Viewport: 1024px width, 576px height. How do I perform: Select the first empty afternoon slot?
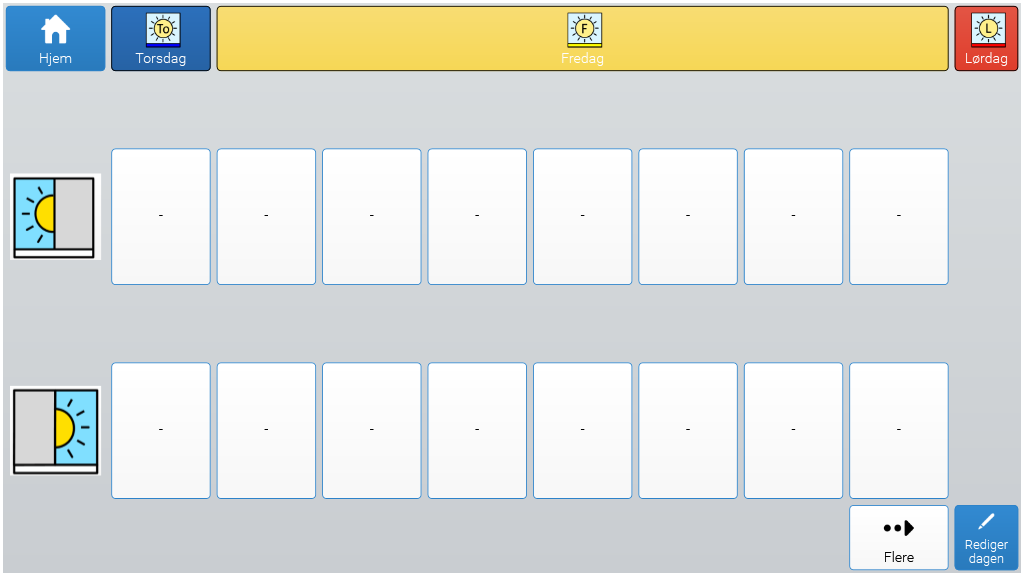tap(161, 430)
